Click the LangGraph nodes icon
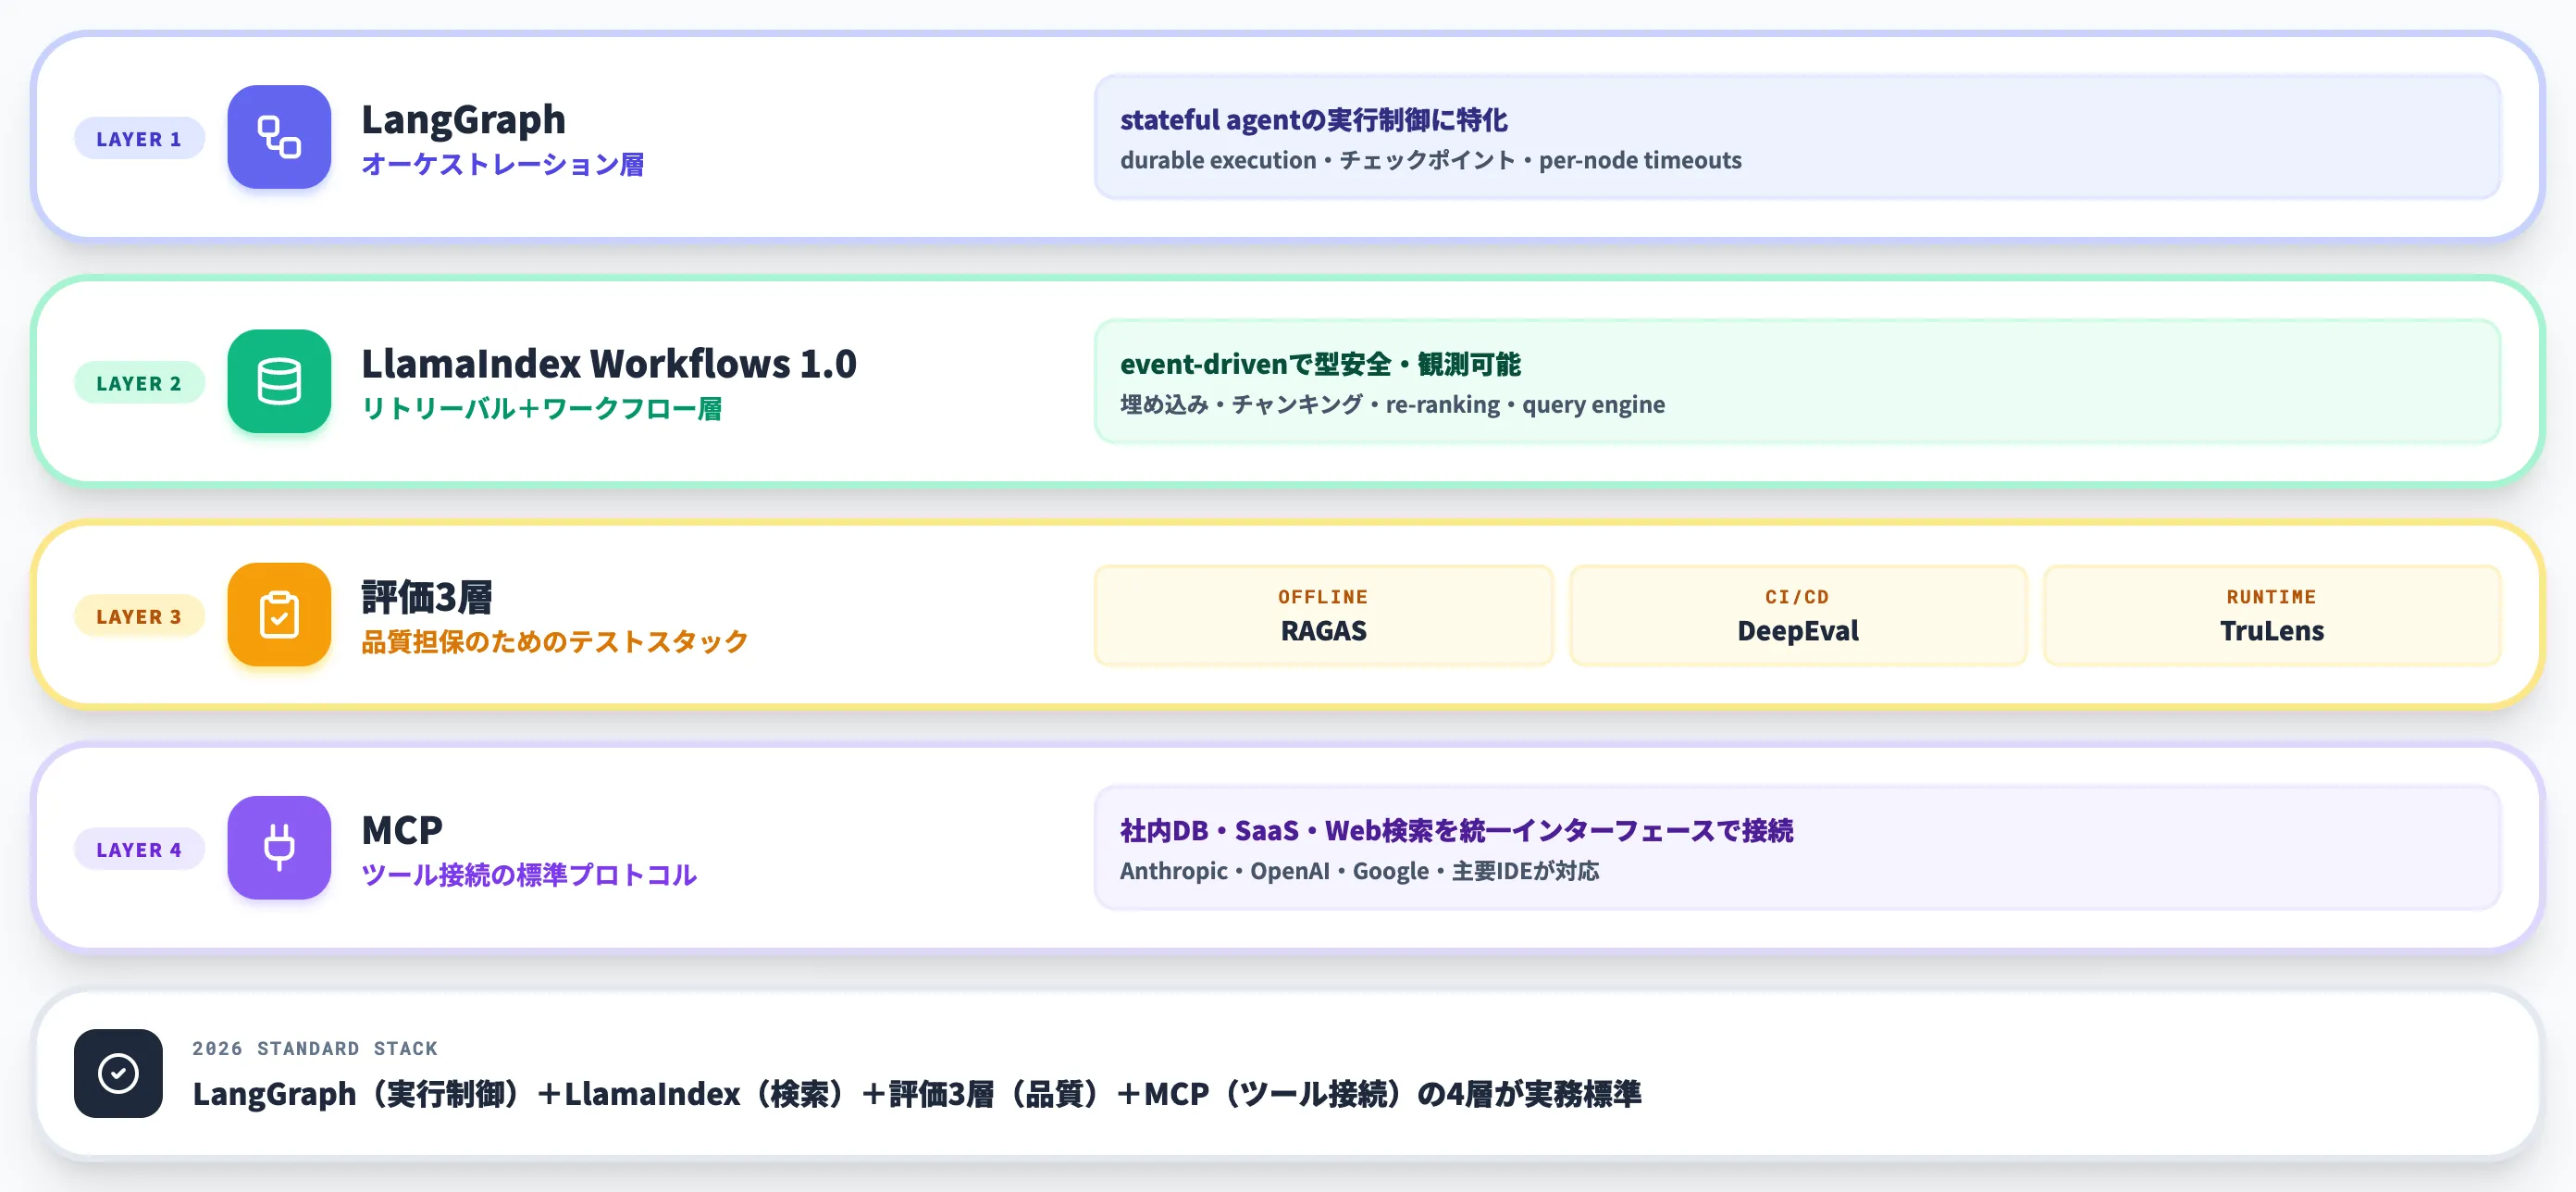2576x1192 pixels. [279, 137]
